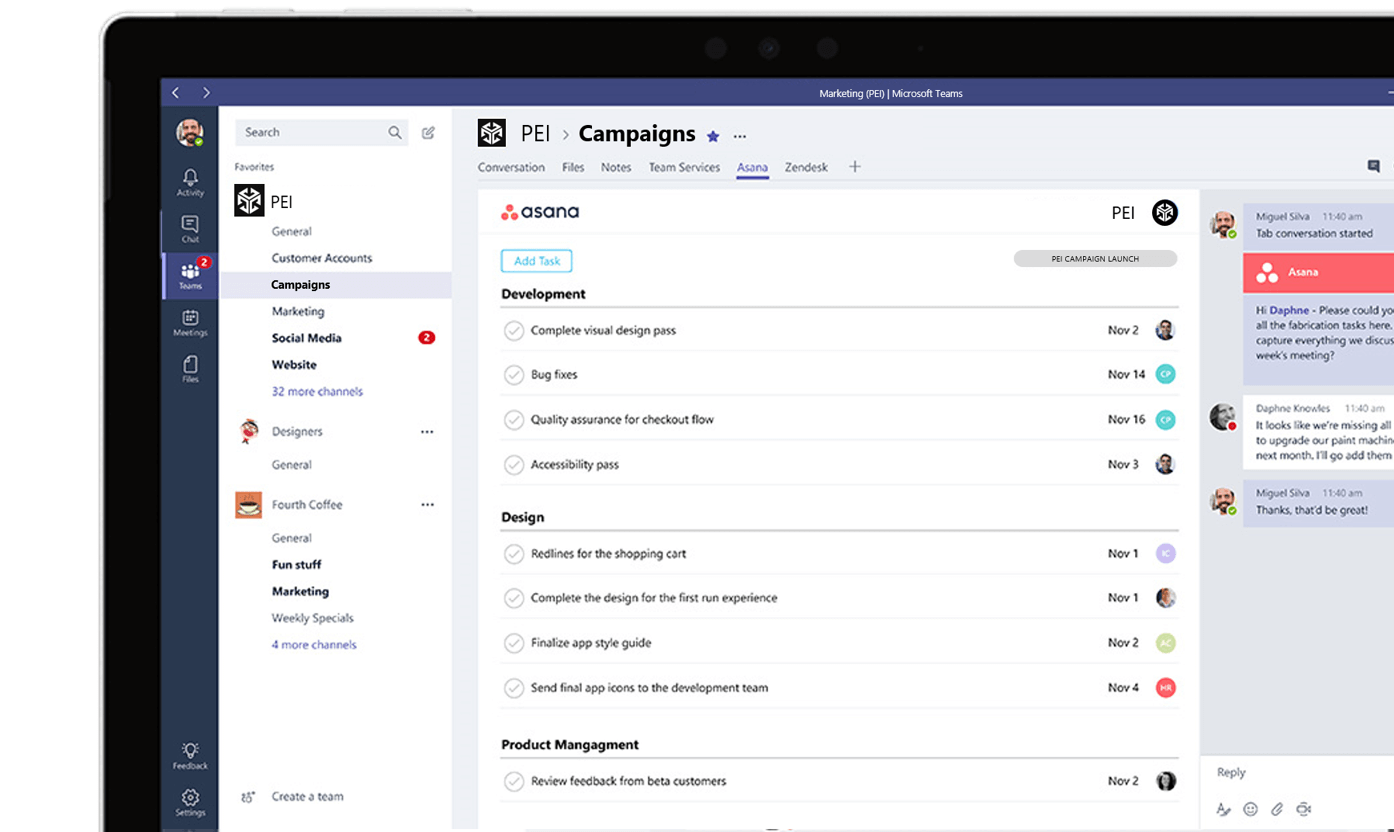
Task: Click the back navigation arrow
Action: (x=176, y=92)
